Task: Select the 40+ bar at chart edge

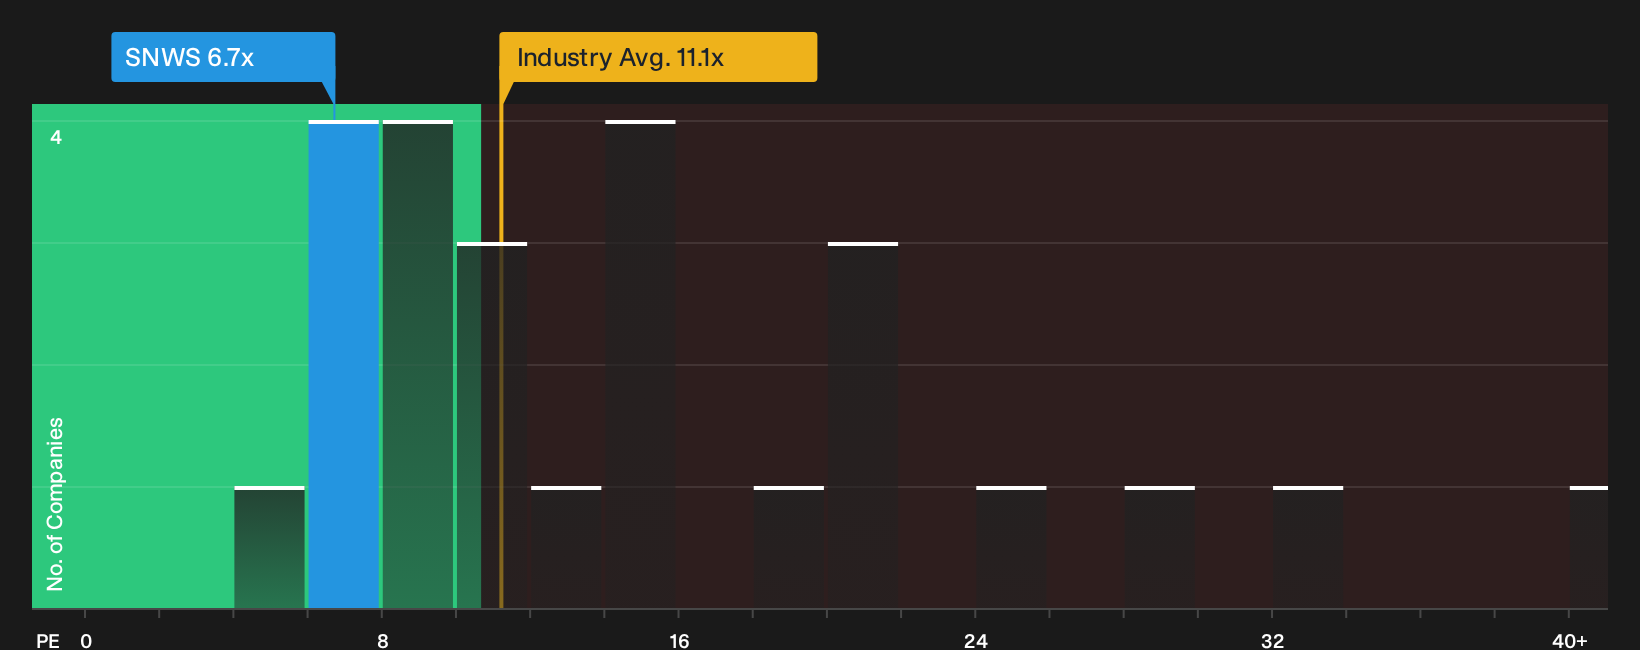Action: coord(1589,547)
